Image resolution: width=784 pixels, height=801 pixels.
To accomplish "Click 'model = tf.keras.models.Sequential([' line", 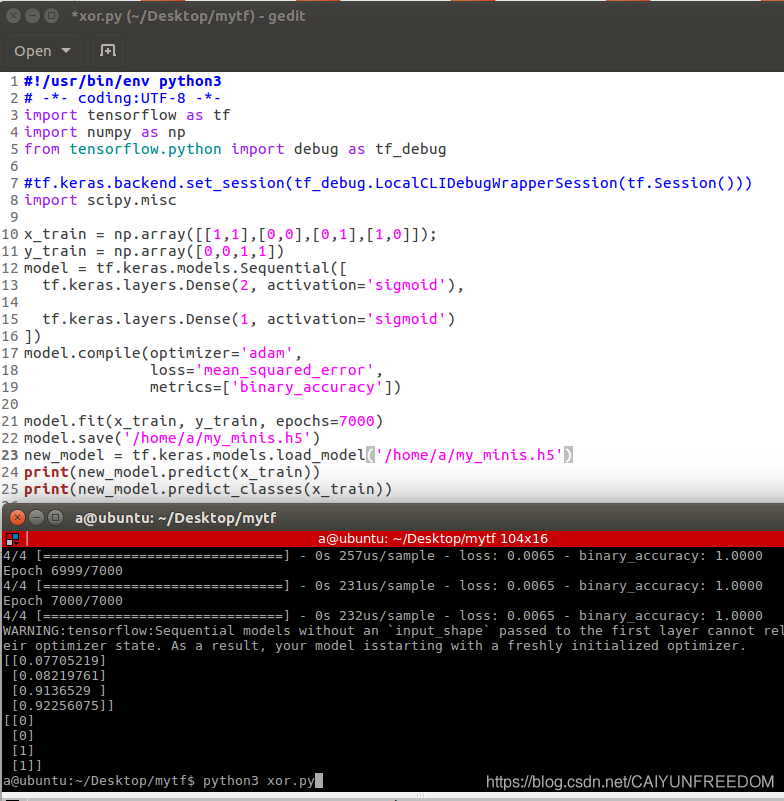I will (185, 268).
